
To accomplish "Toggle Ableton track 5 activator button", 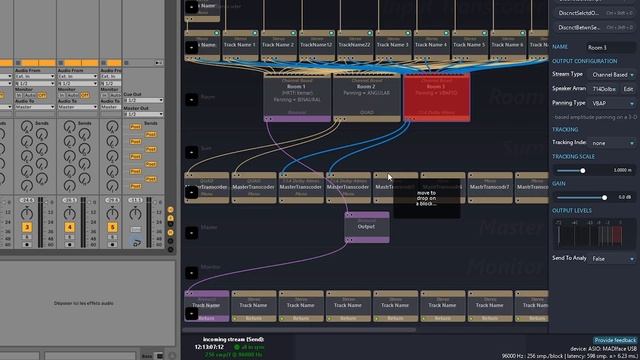I will click(x=112, y=227).
